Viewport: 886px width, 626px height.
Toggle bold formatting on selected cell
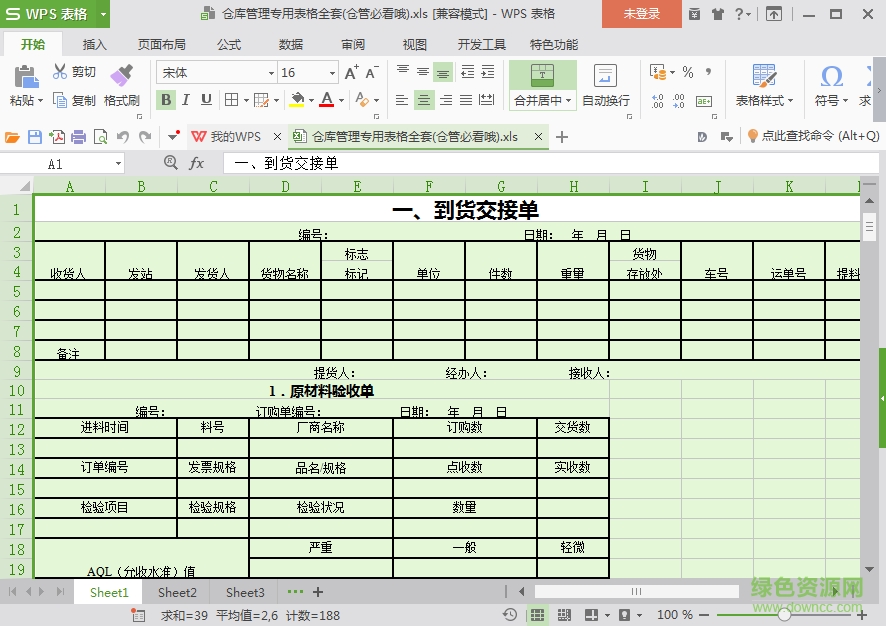pos(166,101)
